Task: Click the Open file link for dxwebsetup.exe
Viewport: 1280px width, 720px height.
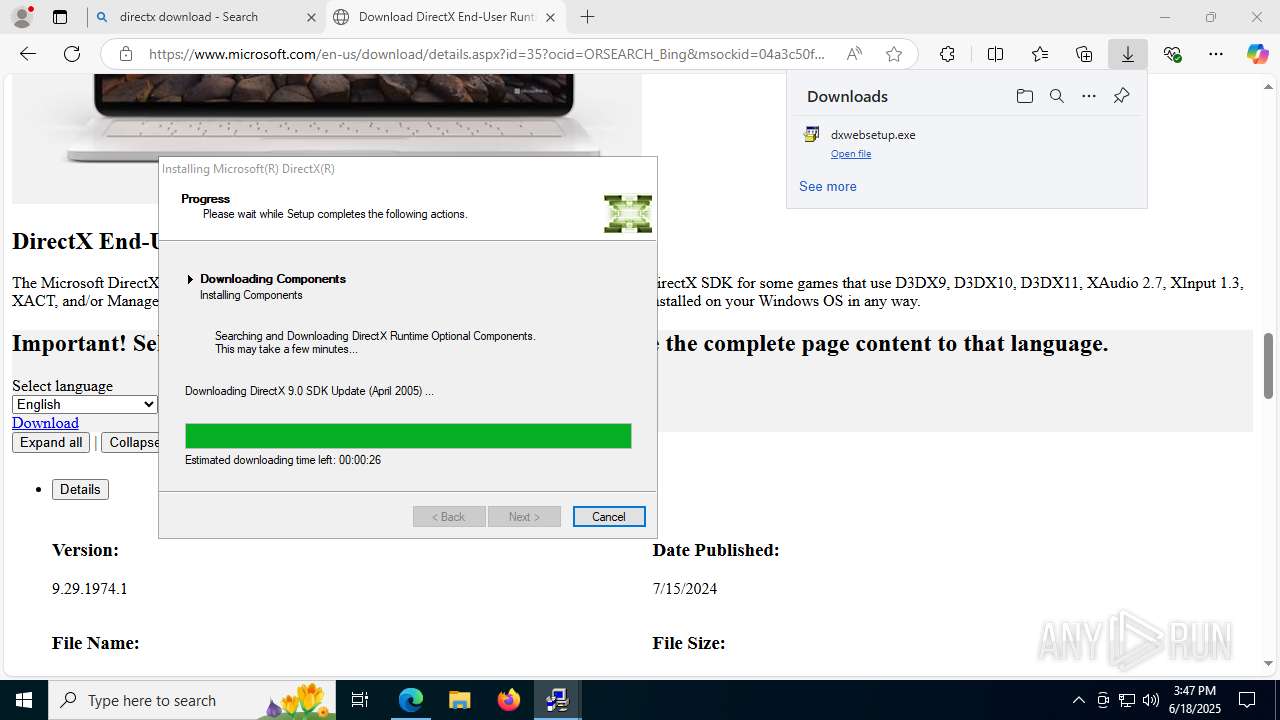Action: 851,154
